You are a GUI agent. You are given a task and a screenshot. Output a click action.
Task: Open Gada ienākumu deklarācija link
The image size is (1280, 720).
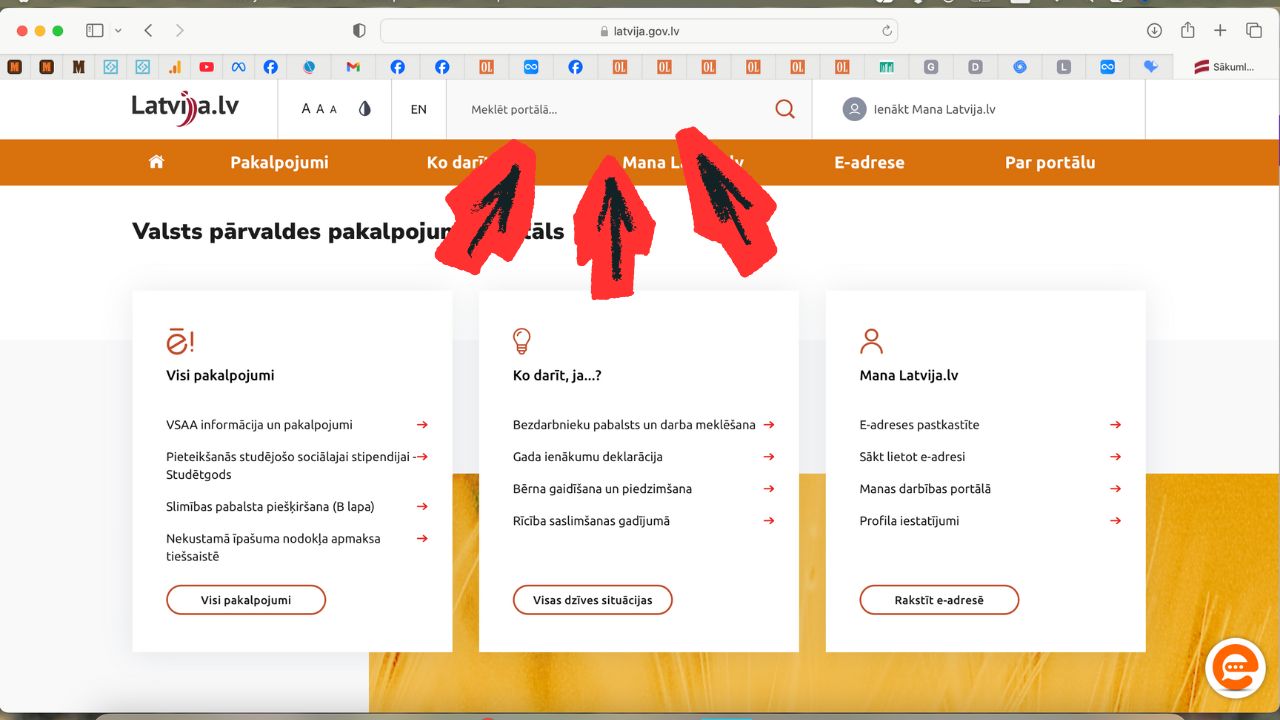tap(587, 457)
